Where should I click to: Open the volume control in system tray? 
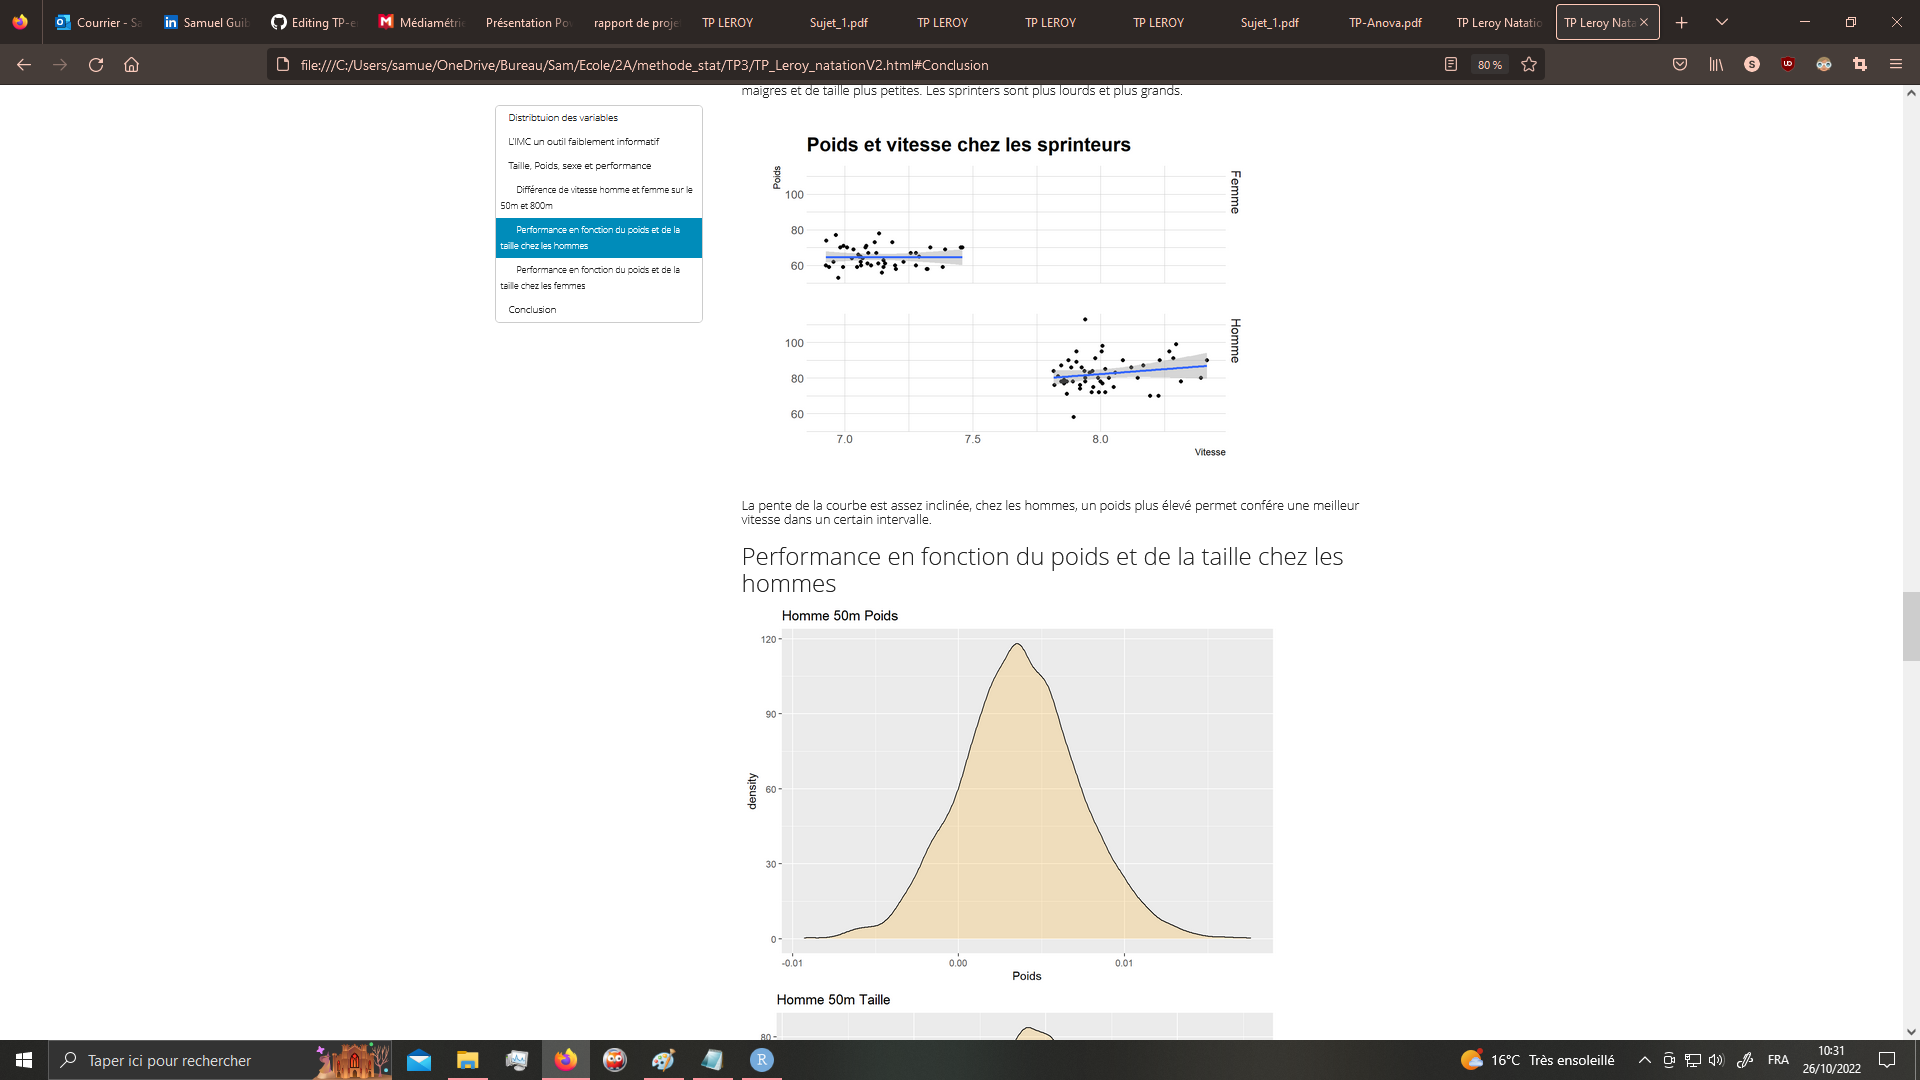(1717, 1060)
